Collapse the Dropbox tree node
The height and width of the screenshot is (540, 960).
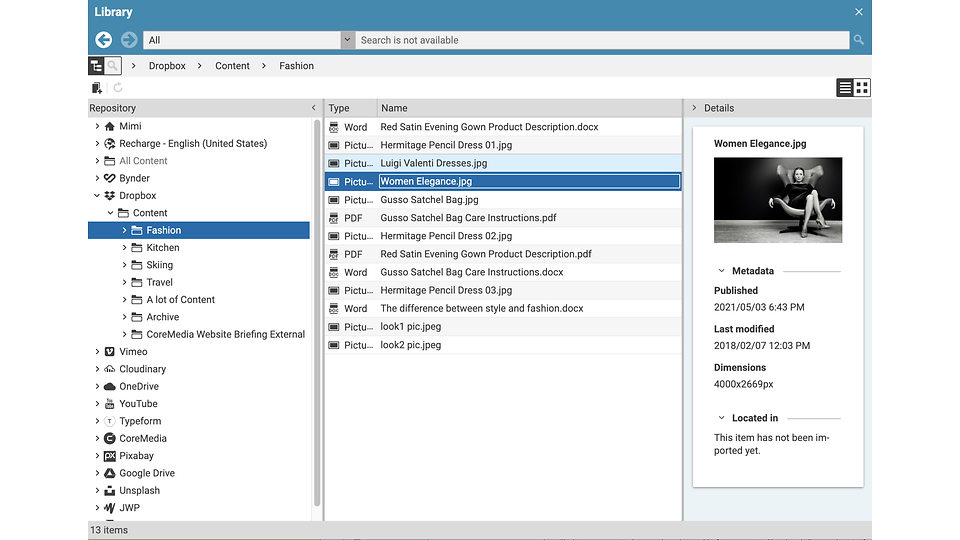tap(97, 195)
